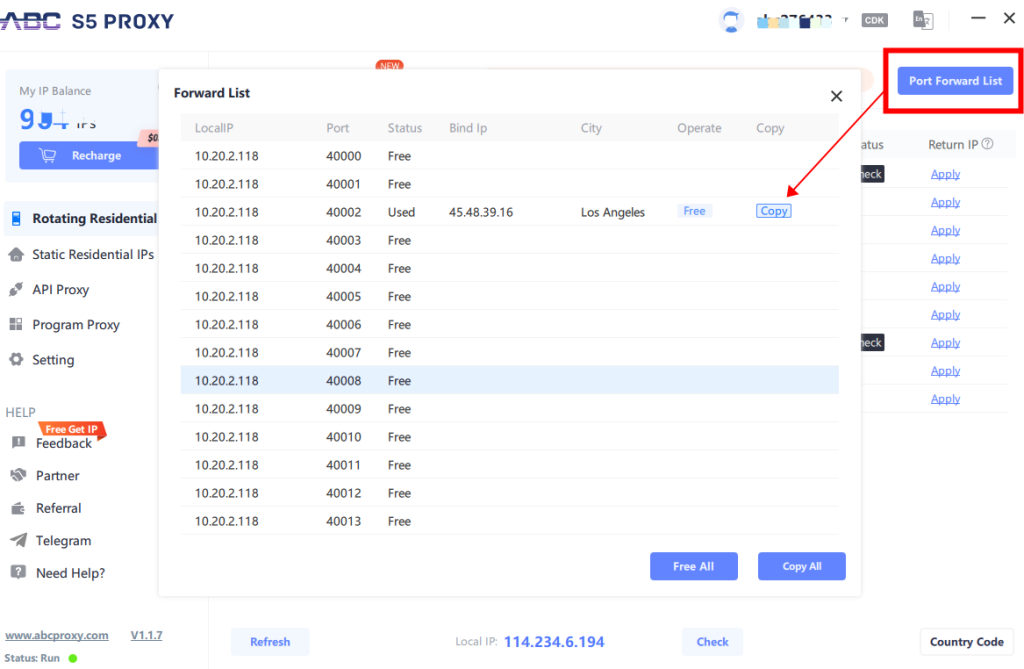Screen dimensions: 1024x669
Task: Click the Los Angeles city cell
Action: (x=613, y=212)
